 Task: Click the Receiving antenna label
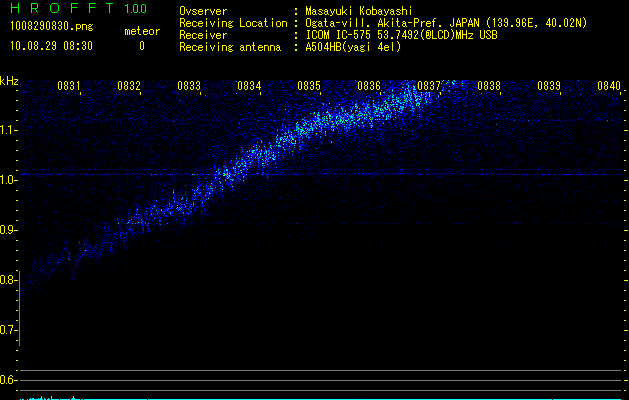click(230, 47)
